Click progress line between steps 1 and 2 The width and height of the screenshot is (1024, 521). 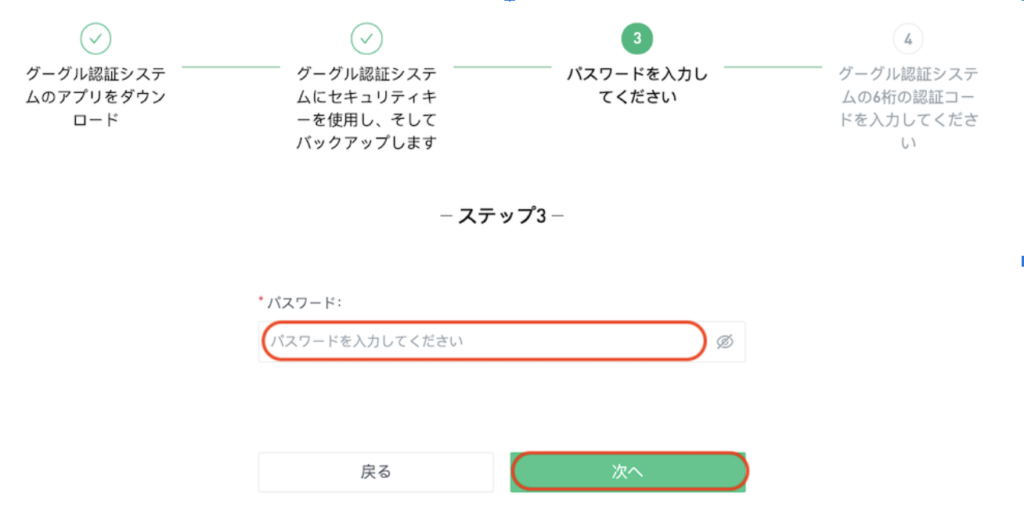pos(231,67)
